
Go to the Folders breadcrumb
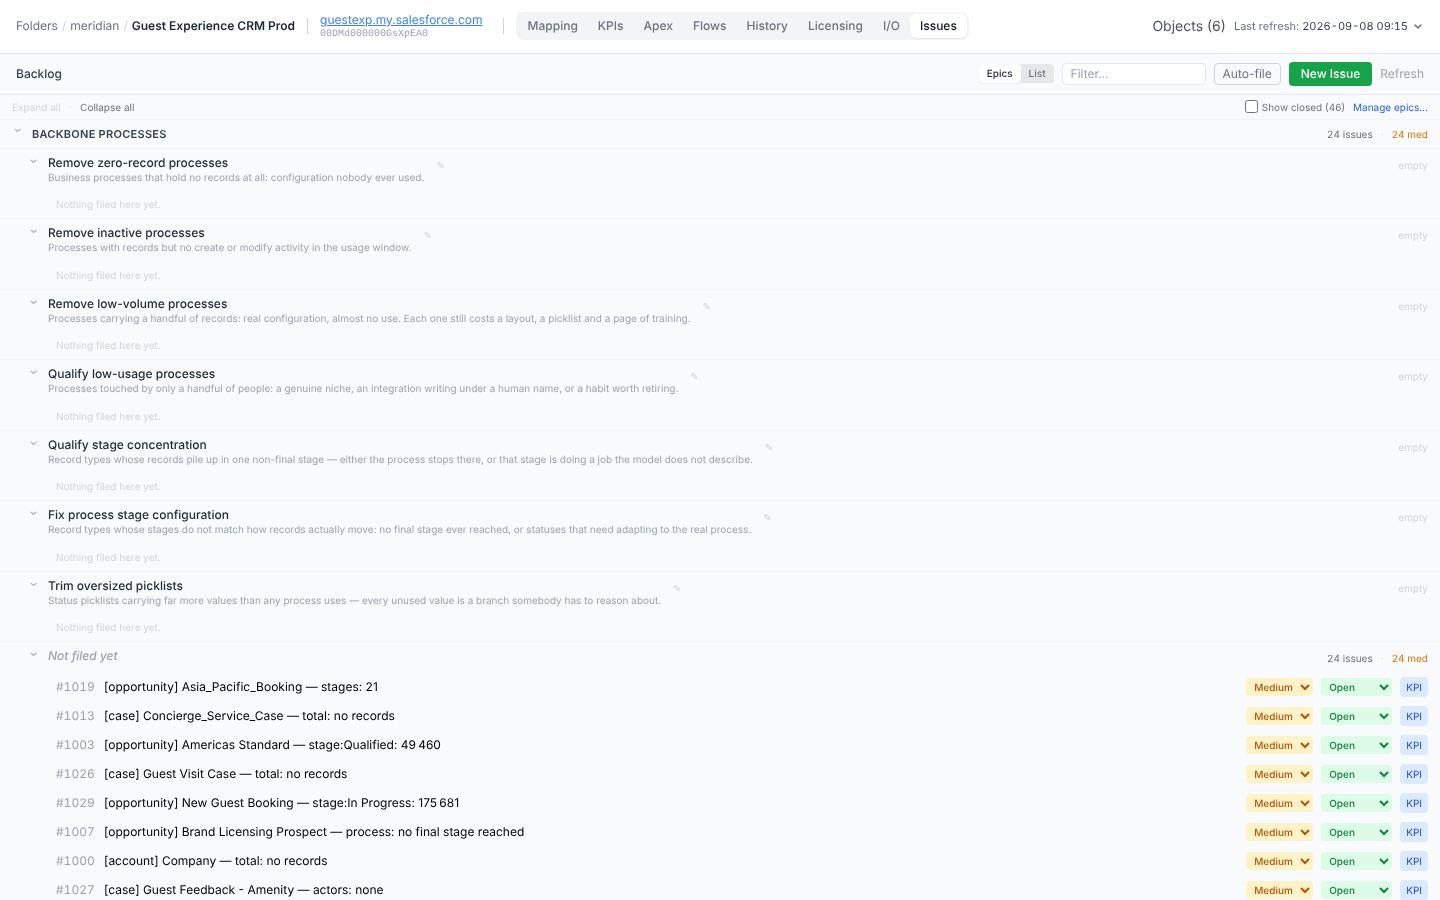click(x=37, y=26)
